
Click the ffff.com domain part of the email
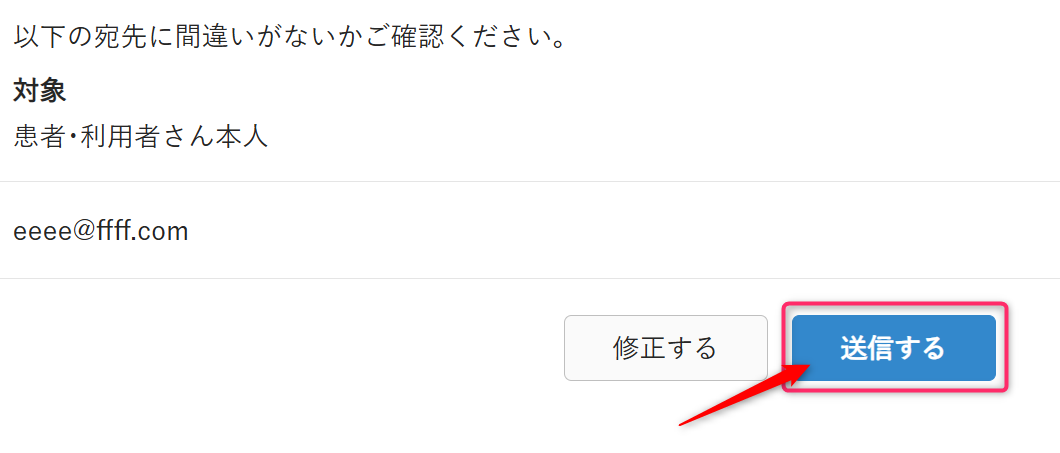coord(144,231)
